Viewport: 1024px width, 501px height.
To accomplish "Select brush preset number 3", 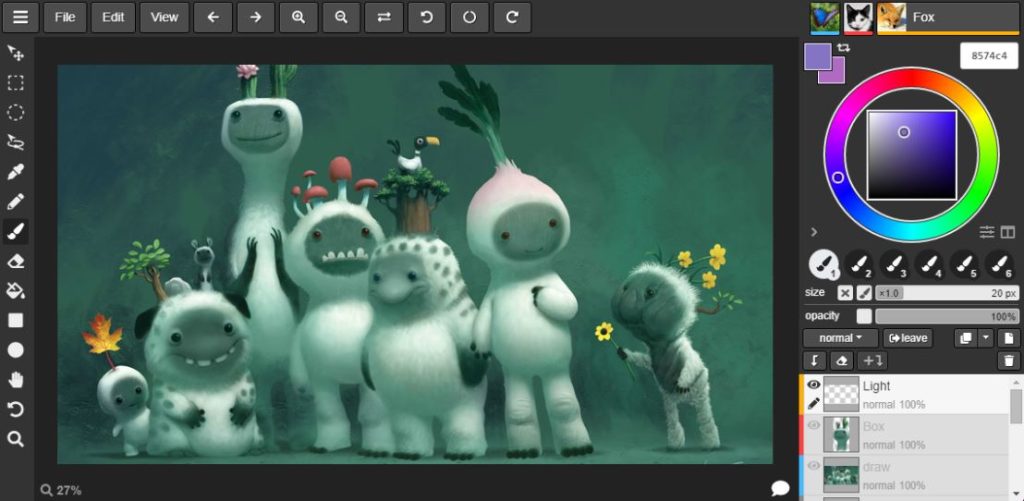I will [893, 265].
